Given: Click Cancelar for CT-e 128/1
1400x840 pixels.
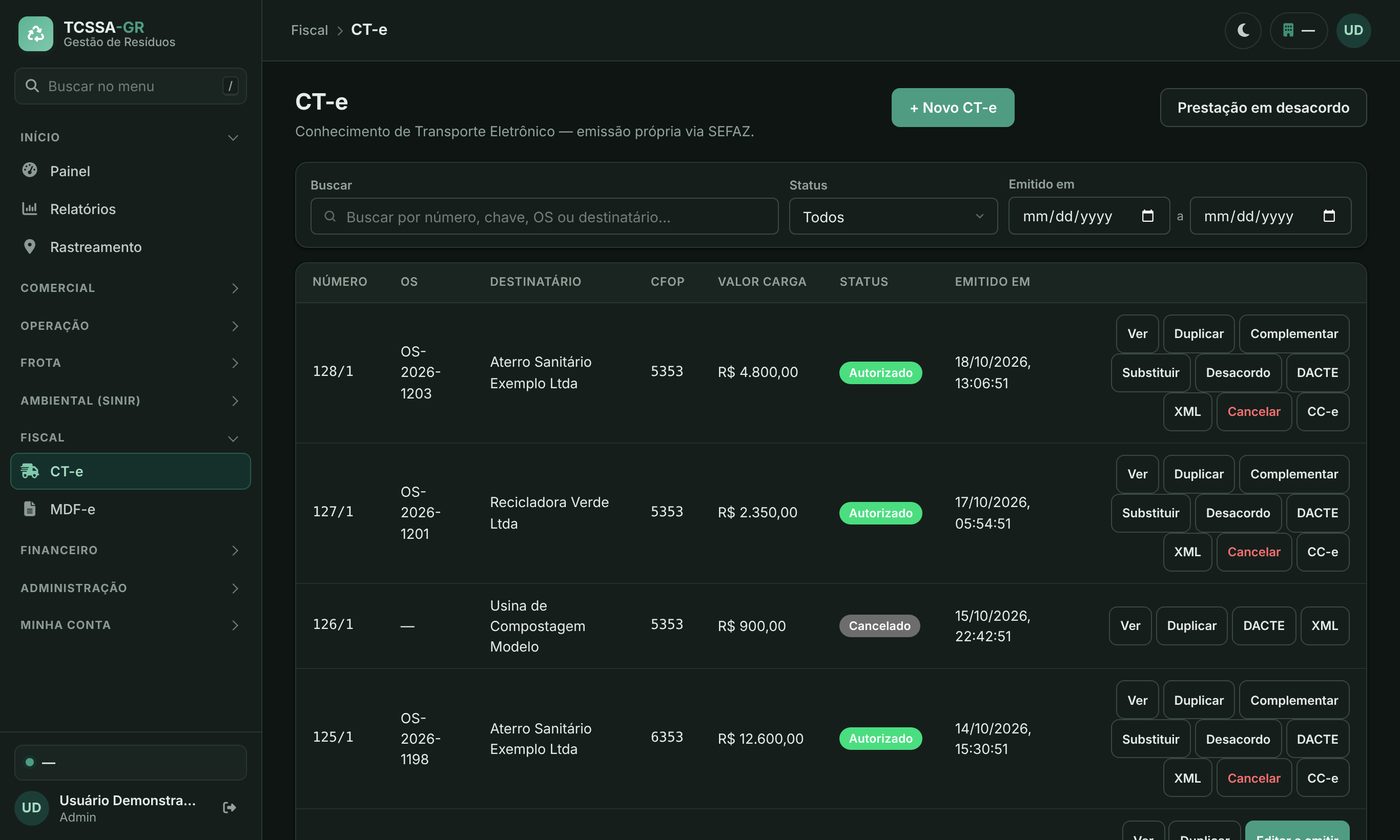Looking at the screenshot, I should click(1254, 411).
